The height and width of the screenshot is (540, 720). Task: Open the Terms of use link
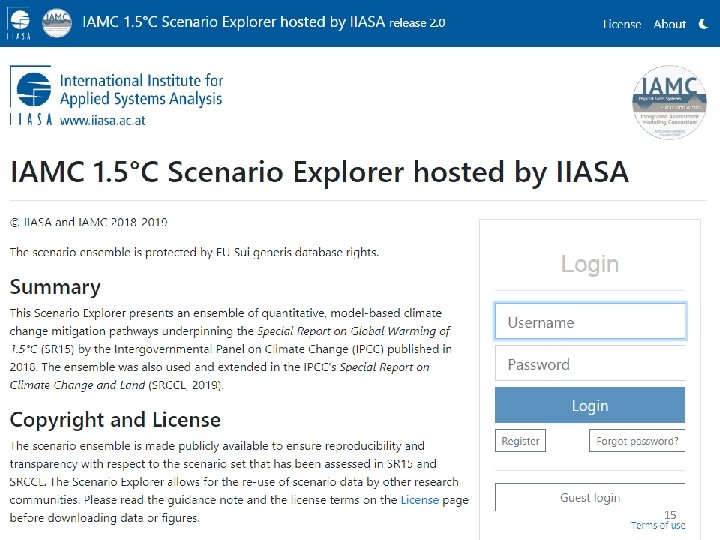coord(658,525)
